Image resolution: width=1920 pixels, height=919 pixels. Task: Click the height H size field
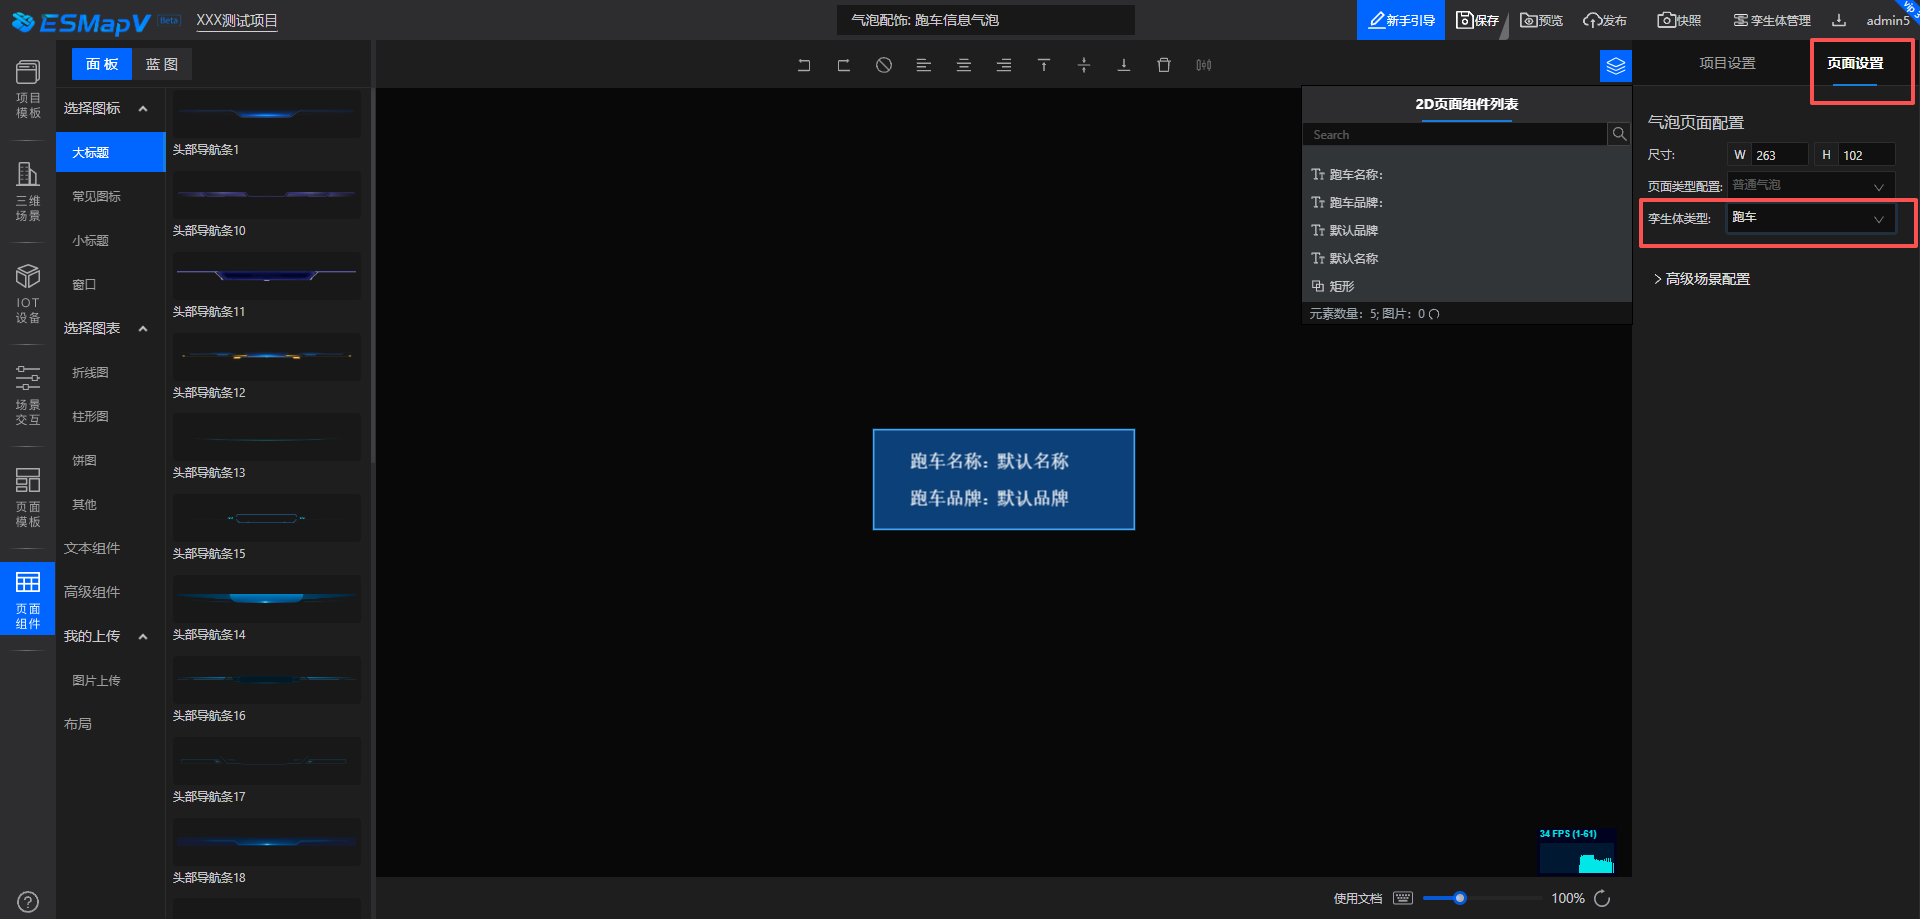pyautogui.click(x=1866, y=155)
